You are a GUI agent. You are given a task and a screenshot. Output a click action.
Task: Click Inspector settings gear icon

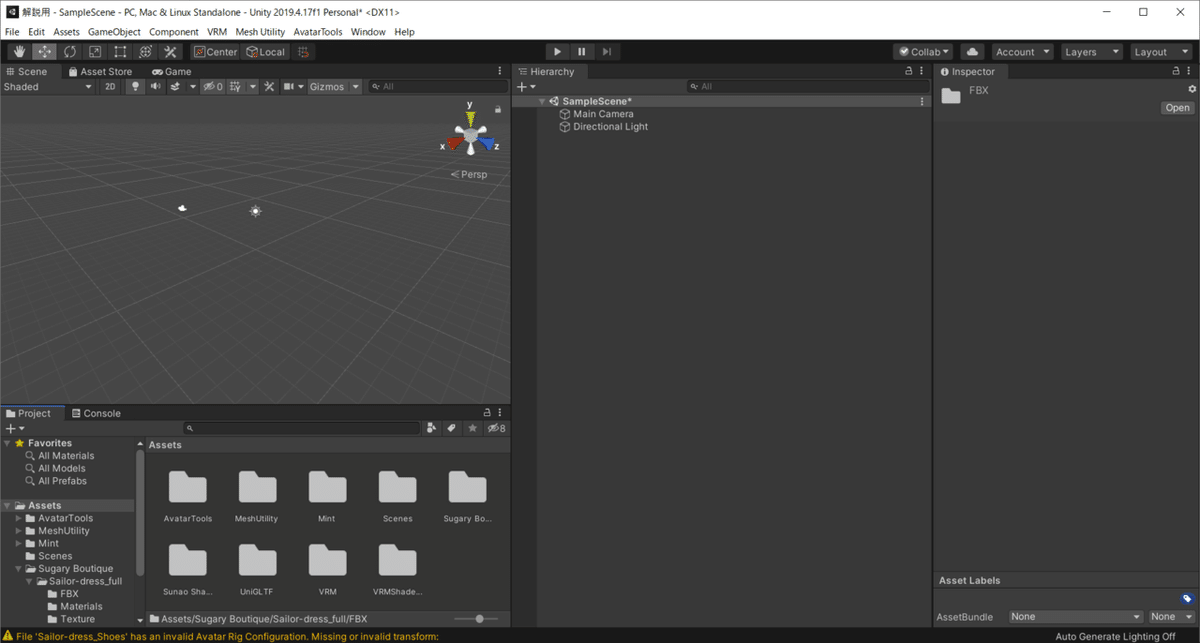(1192, 90)
